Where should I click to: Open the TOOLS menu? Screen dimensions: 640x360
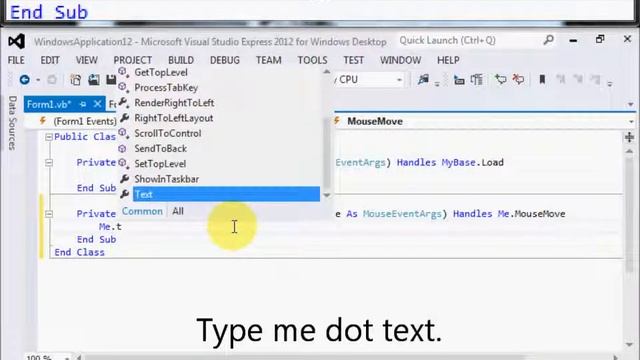pos(312,60)
